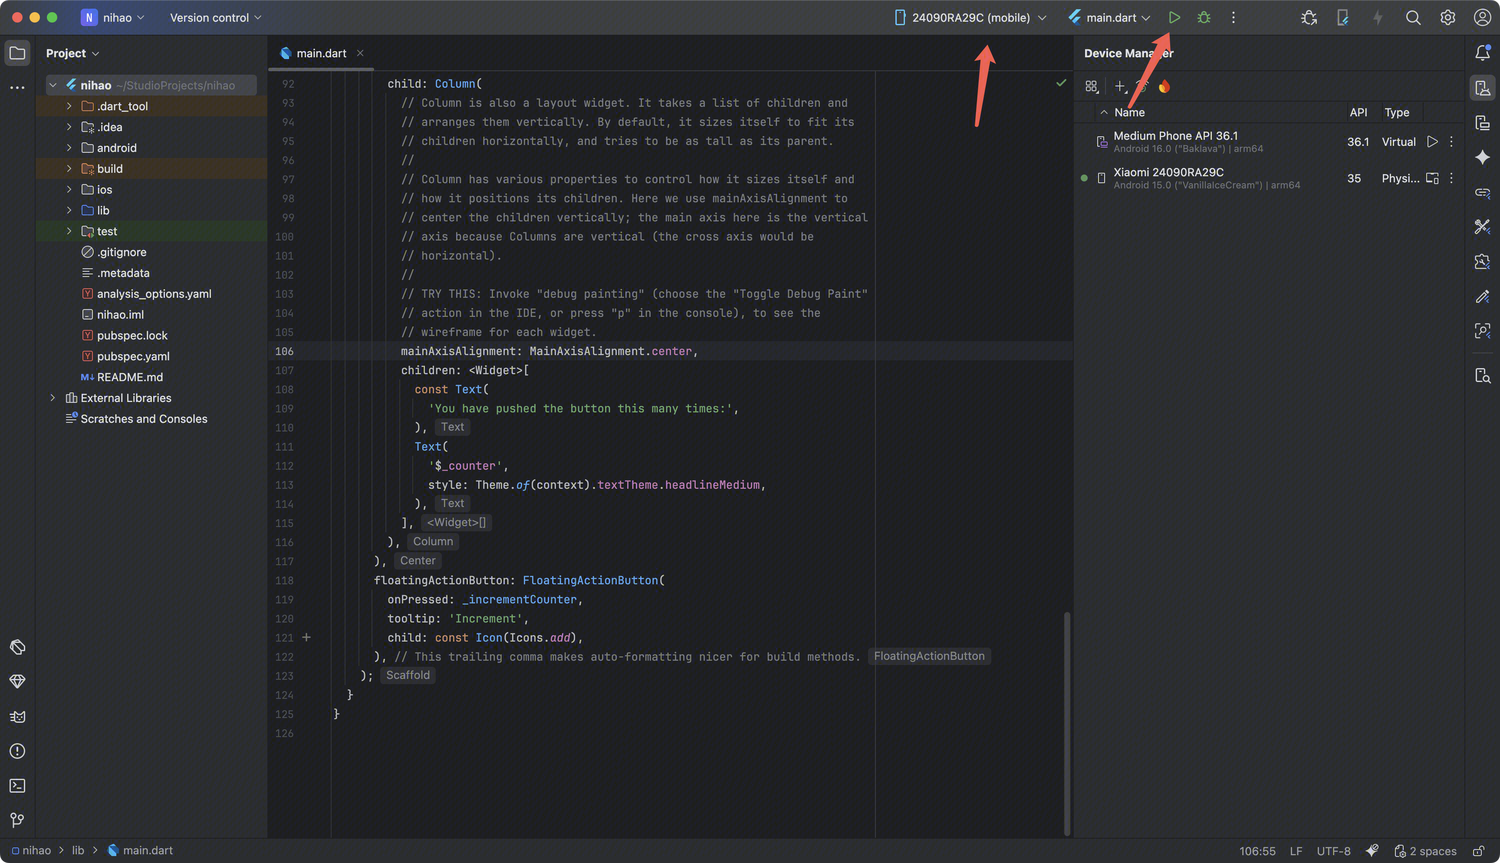Click the Search Everywhere magnifier icon

click(1413, 18)
